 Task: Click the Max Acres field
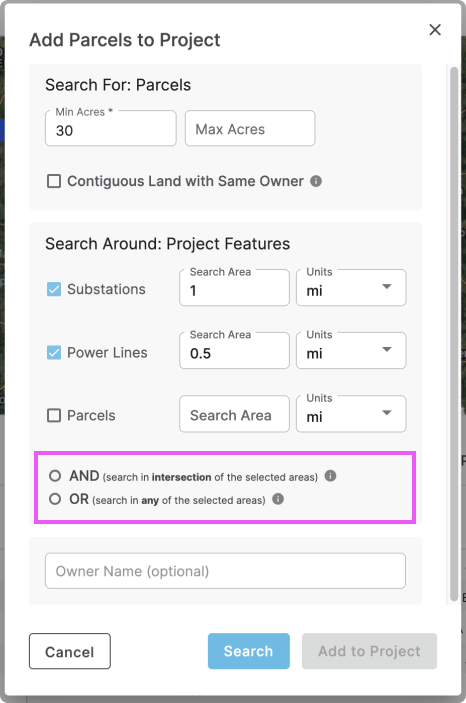pos(250,128)
